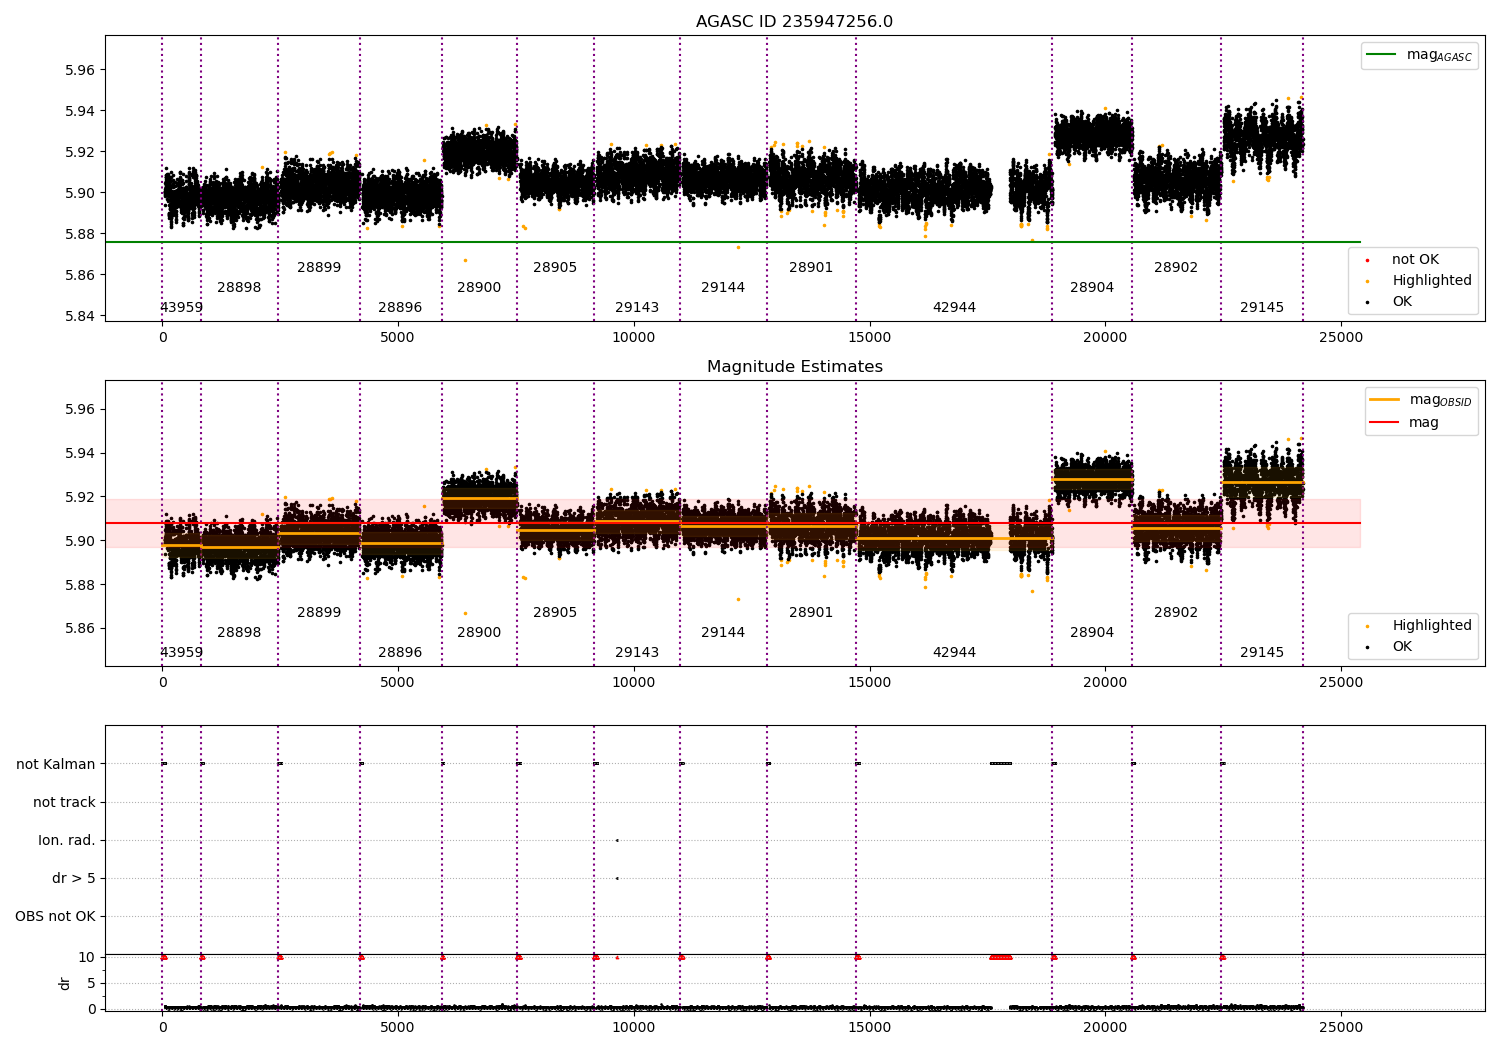Viewport: 1500px width, 1050px height.
Task: Click 28901 in the Magnitude Estimates plot
Action: point(811,613)
